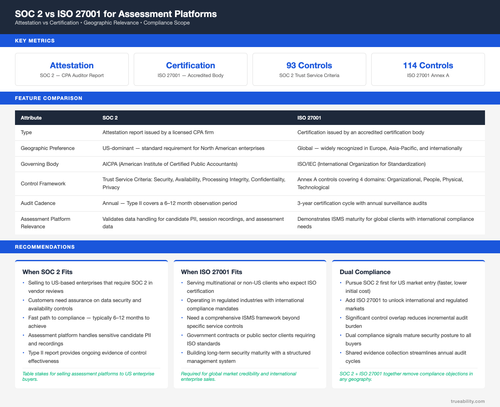Click 'Attestation report issued by a licensed CPA firm'
500x407 pixels.
click(158, 132)
